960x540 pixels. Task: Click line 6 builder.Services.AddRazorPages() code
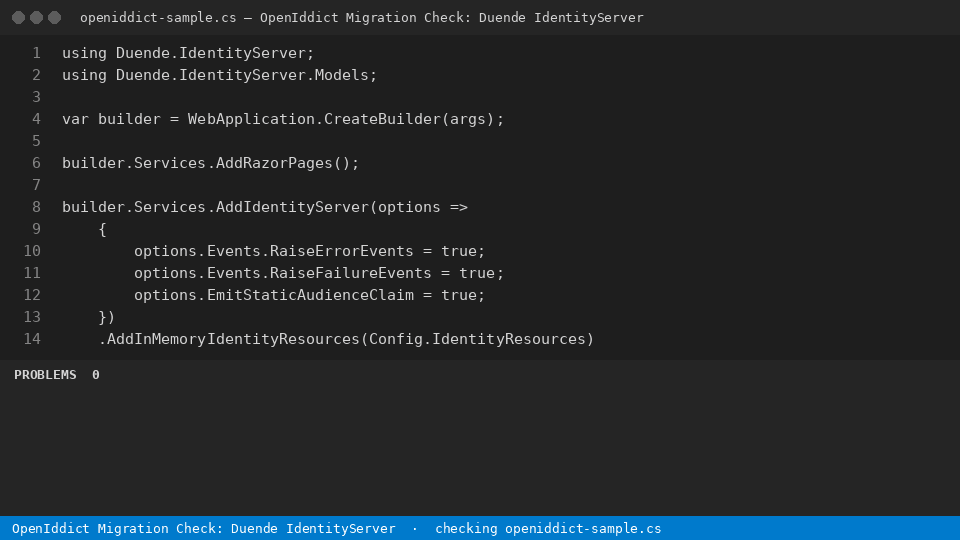(211, 163)
